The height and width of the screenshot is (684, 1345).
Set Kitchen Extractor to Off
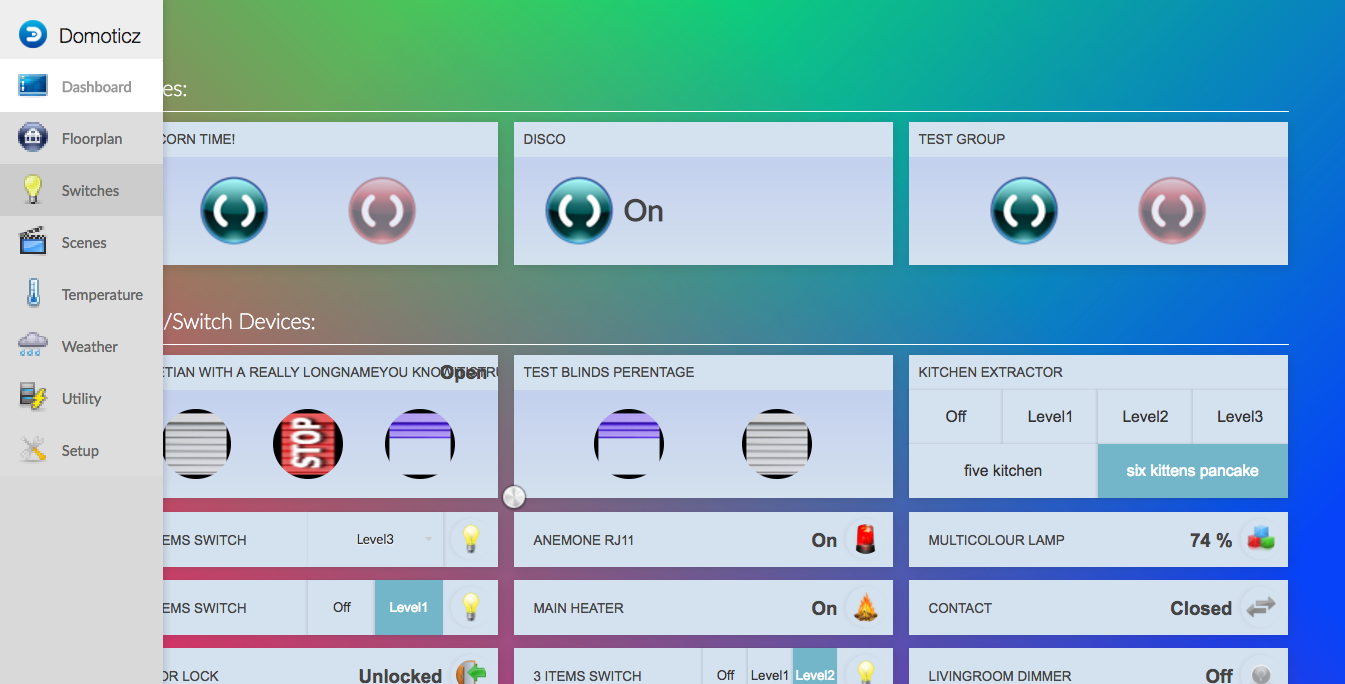[x=956, y=417]
